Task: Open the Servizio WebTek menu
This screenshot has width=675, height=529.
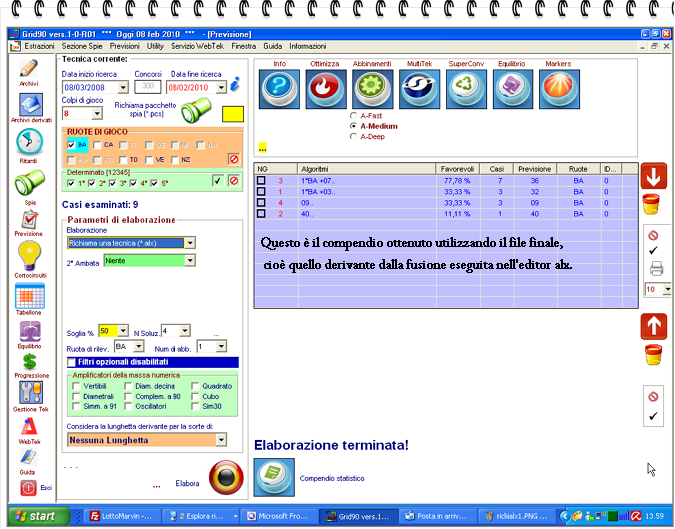Action: click(197, 46)
